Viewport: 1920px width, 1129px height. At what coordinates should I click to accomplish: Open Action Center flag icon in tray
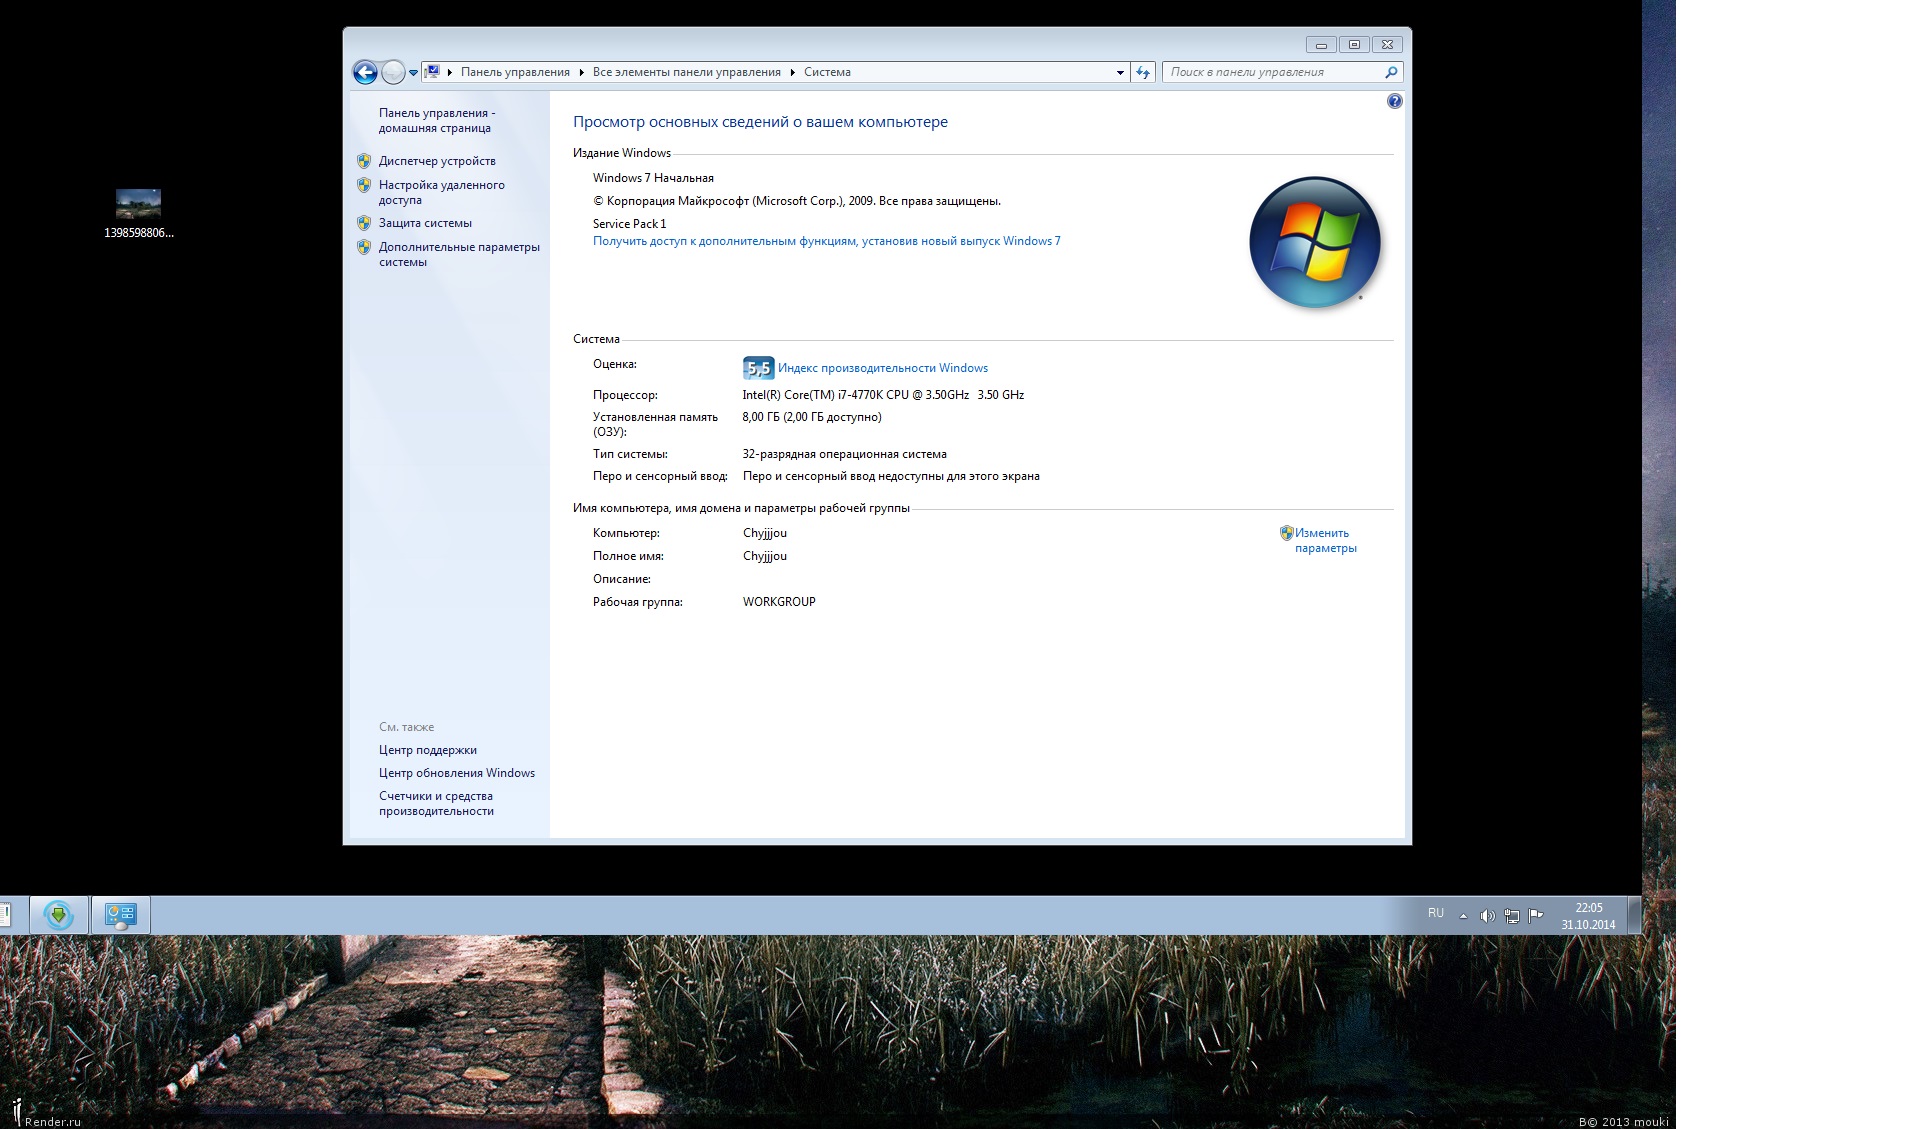click(1536, 915)
